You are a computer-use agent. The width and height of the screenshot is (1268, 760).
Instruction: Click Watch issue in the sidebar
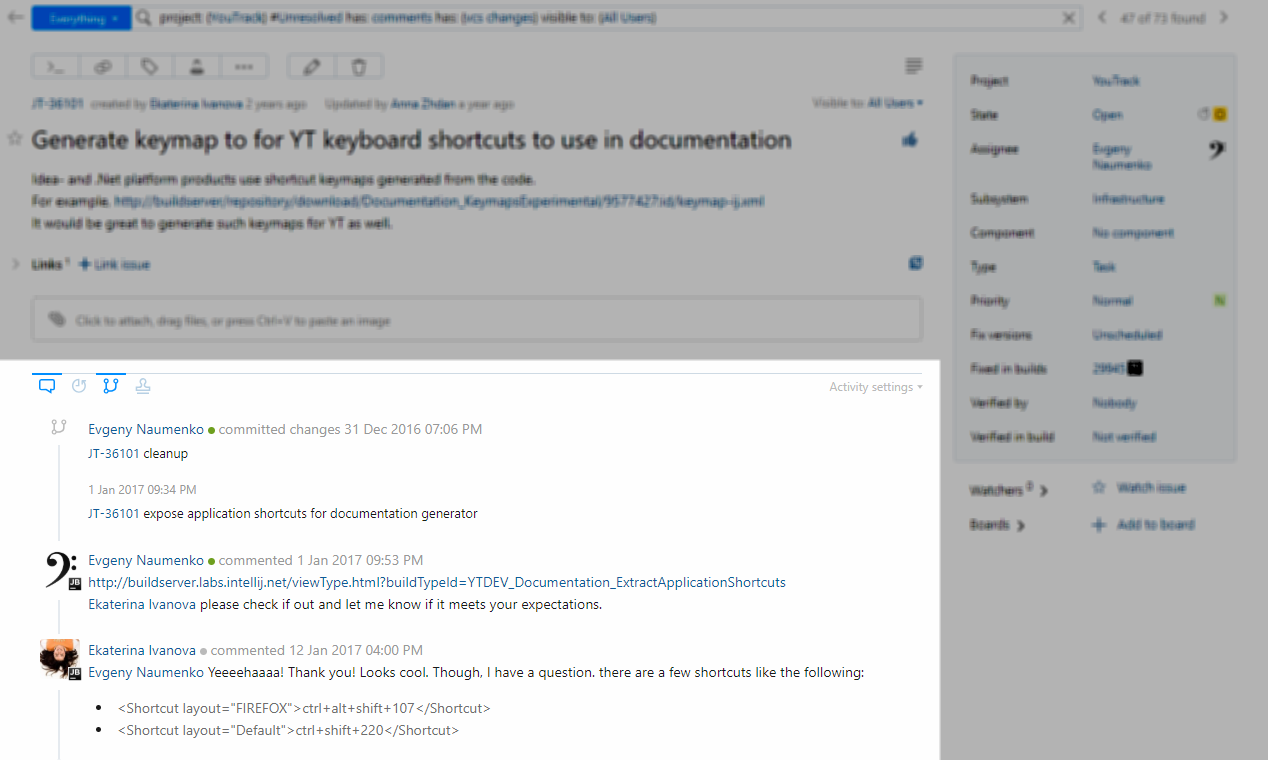tap(1150, 488)
